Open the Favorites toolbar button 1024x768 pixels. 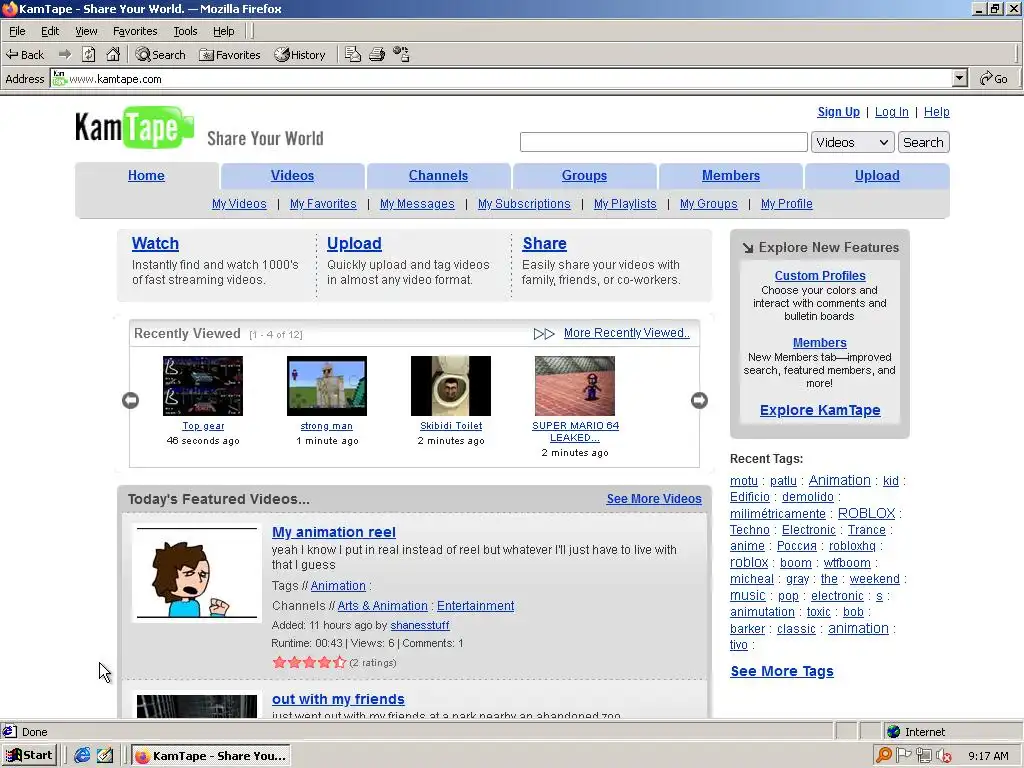(230, 55)
